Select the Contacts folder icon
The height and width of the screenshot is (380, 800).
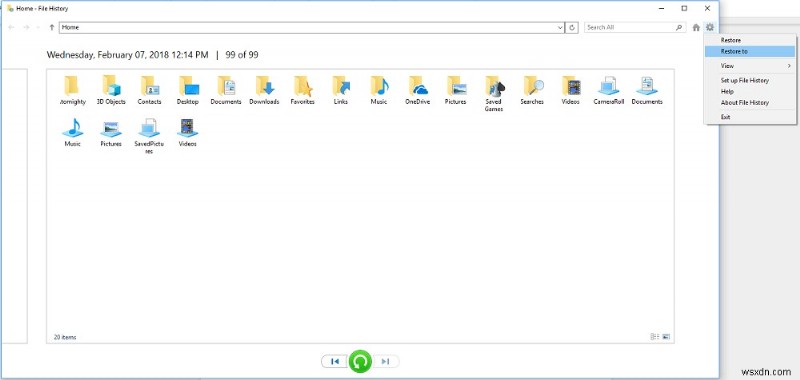click(149, 90)
